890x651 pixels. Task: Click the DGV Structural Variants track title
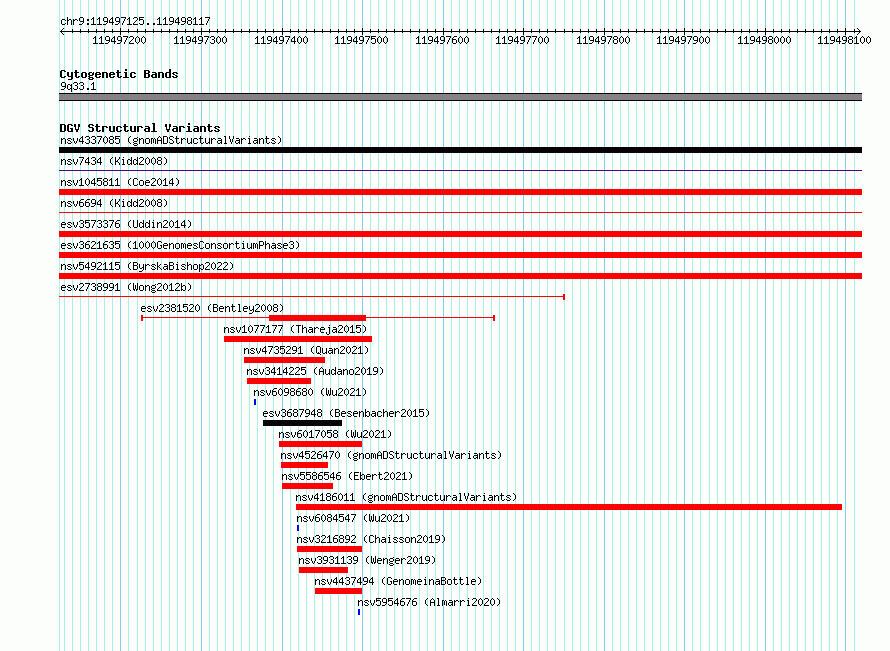click(140, 128)
